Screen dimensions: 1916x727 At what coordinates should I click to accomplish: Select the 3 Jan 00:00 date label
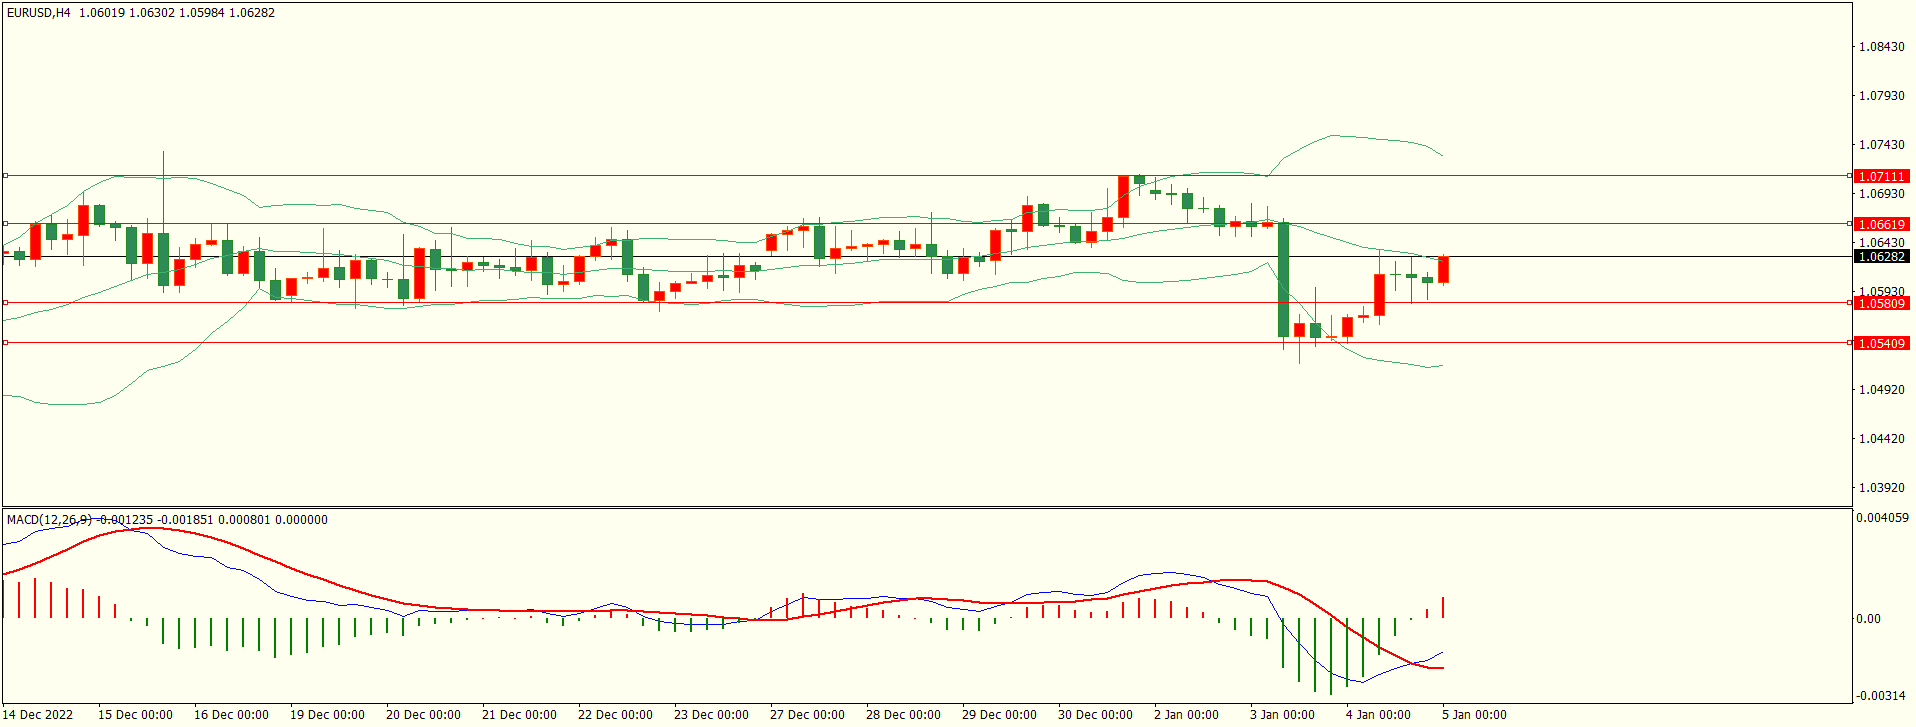[x=1282, y=714]
